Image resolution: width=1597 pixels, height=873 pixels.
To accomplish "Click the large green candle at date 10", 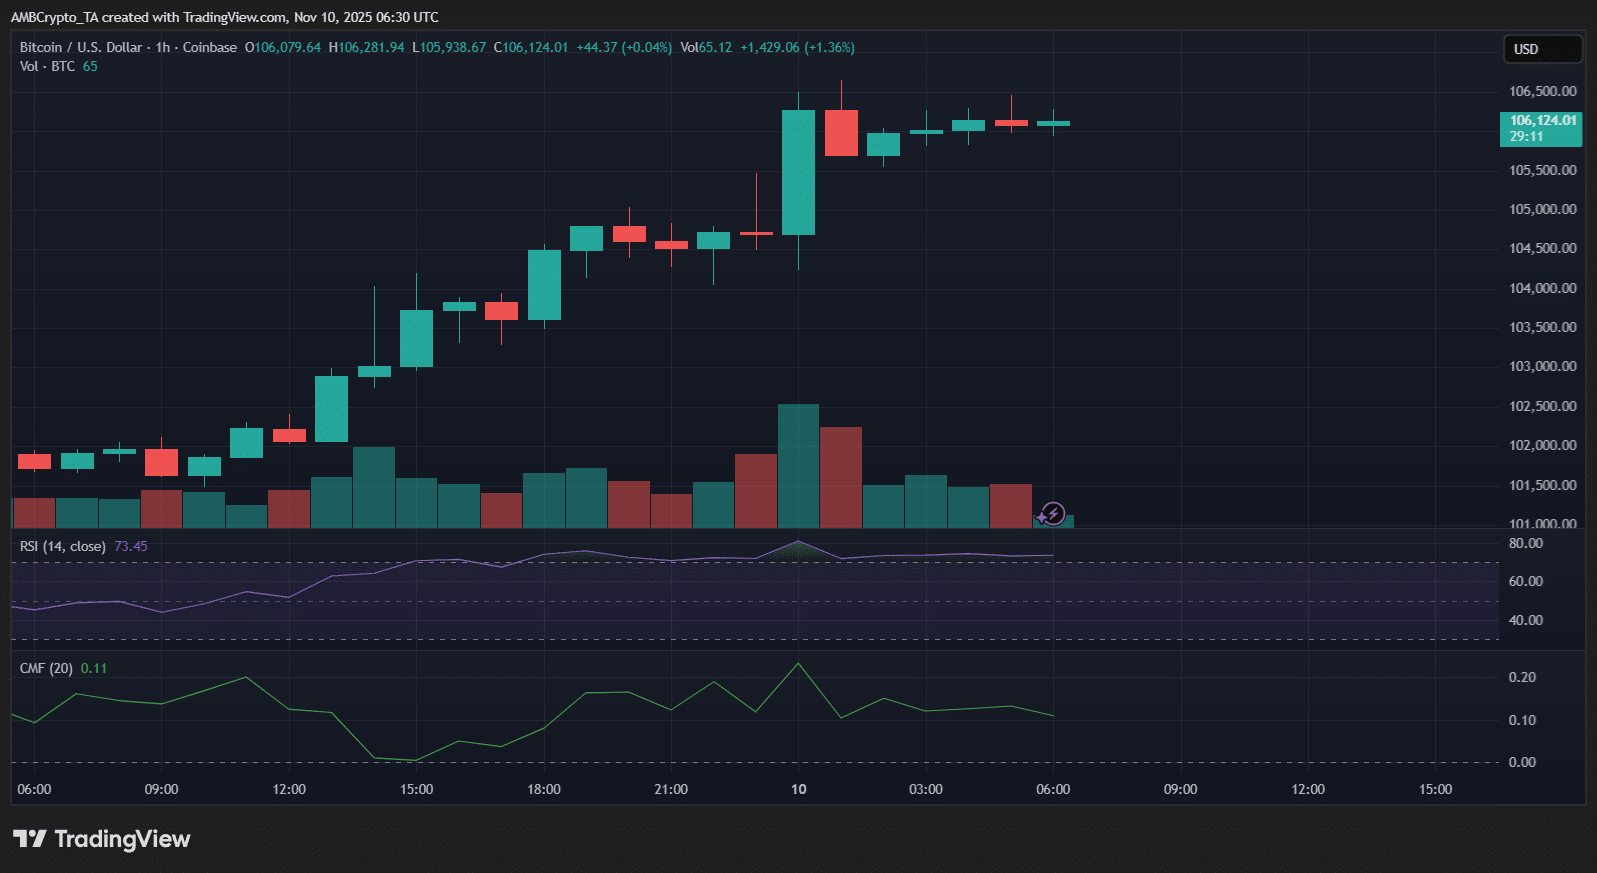I will click(x=798, y=172).
